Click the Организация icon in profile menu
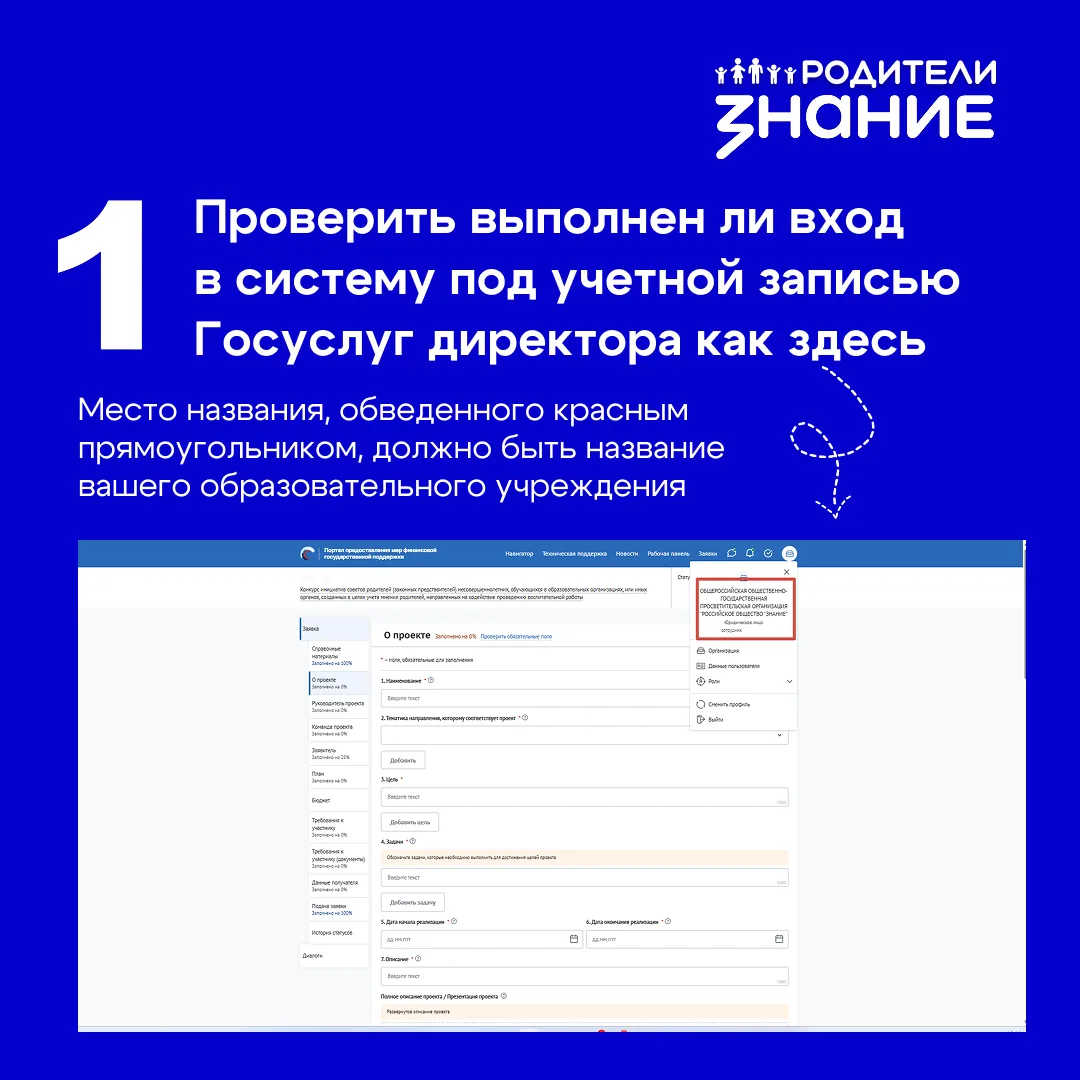This screenshot has height=1080, width=1080. coord(700,651)
